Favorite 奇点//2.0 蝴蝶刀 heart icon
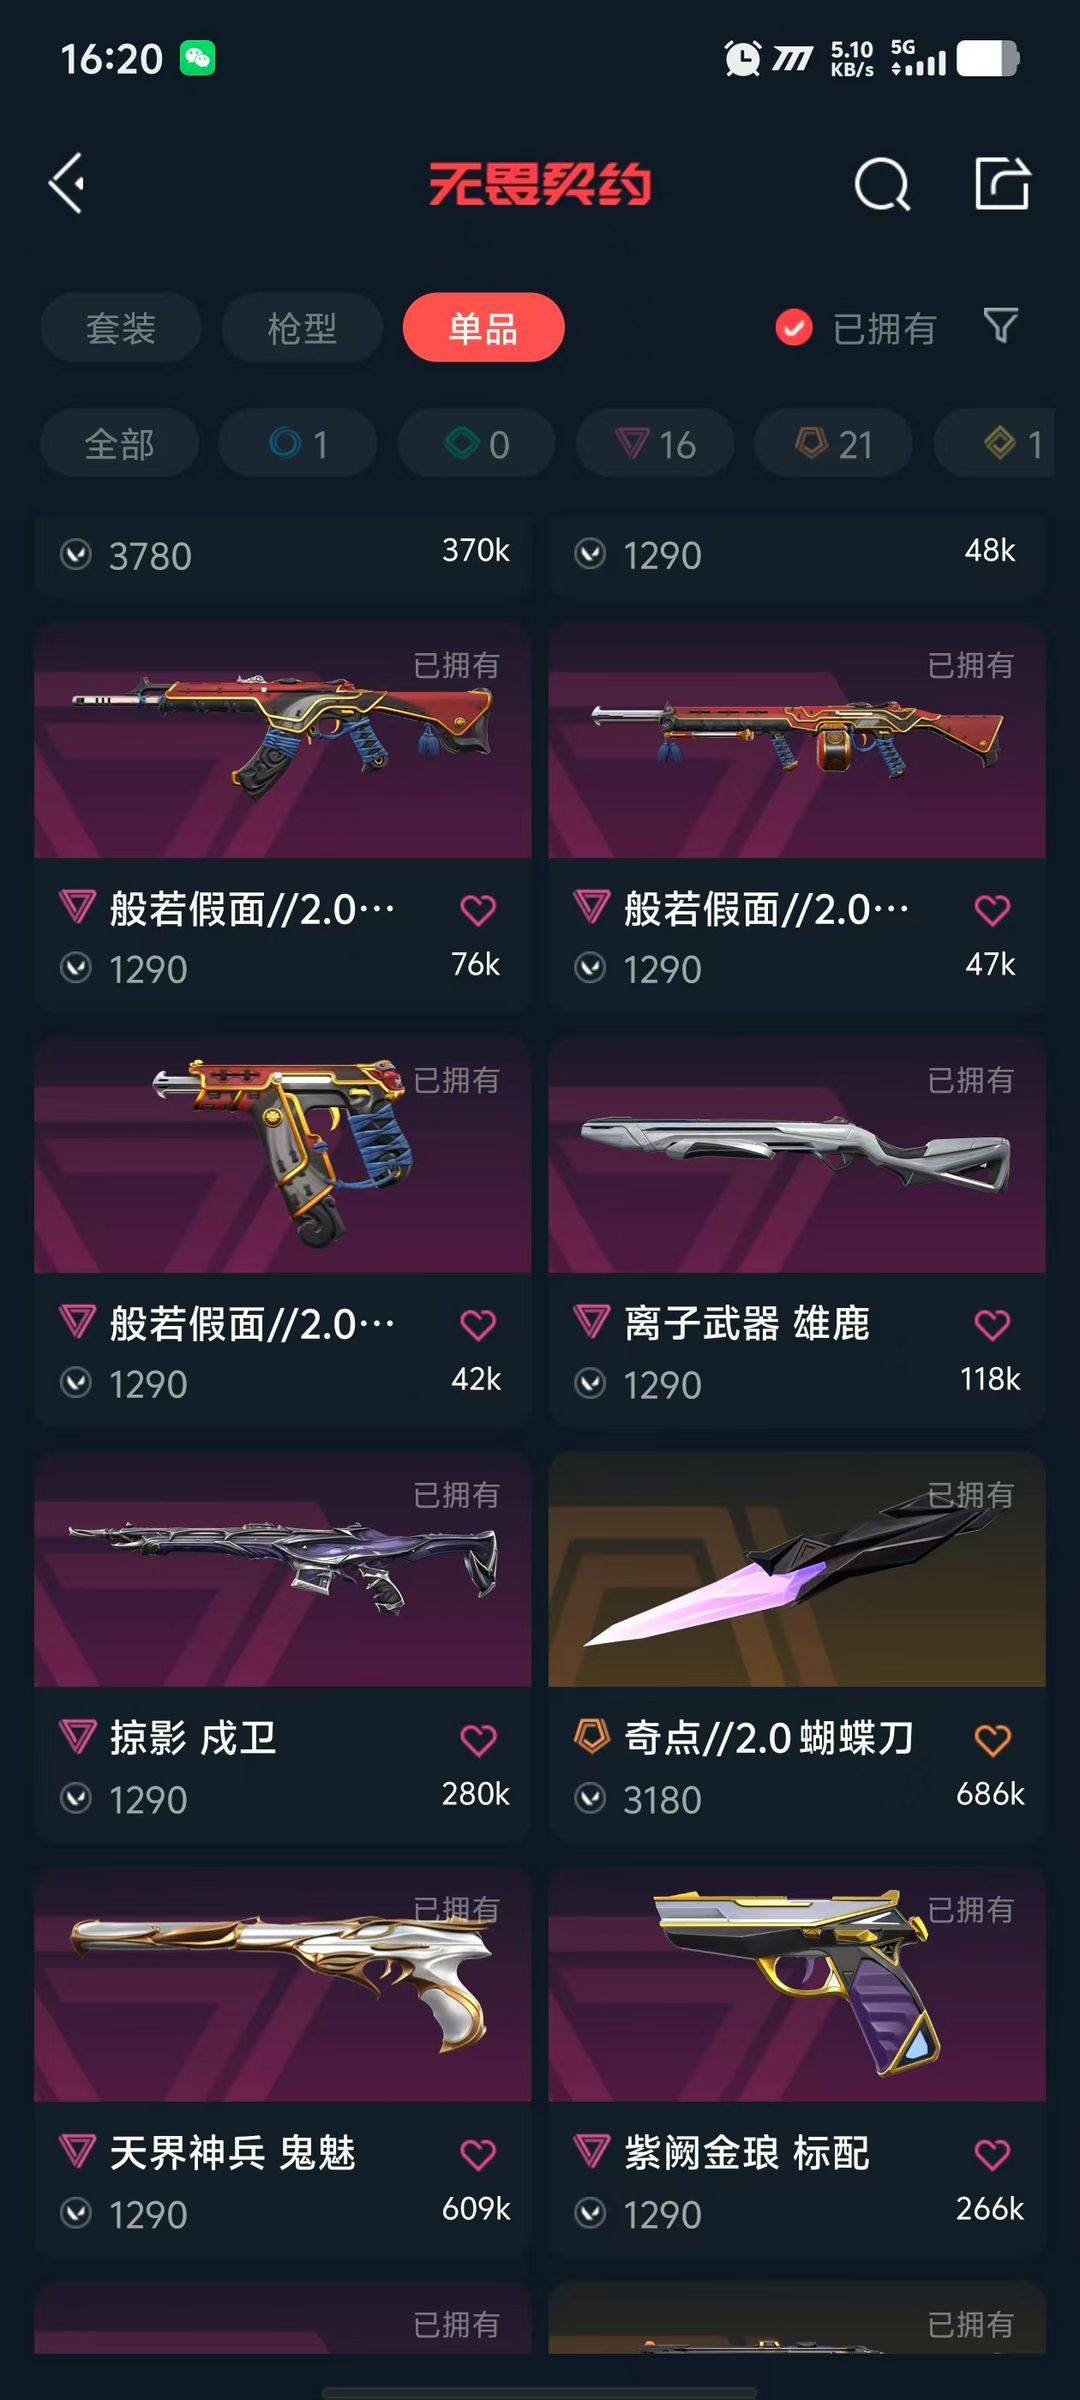Image resolution: width=1080 pixels, height=2400 pixels. [x=992, y=1740]
